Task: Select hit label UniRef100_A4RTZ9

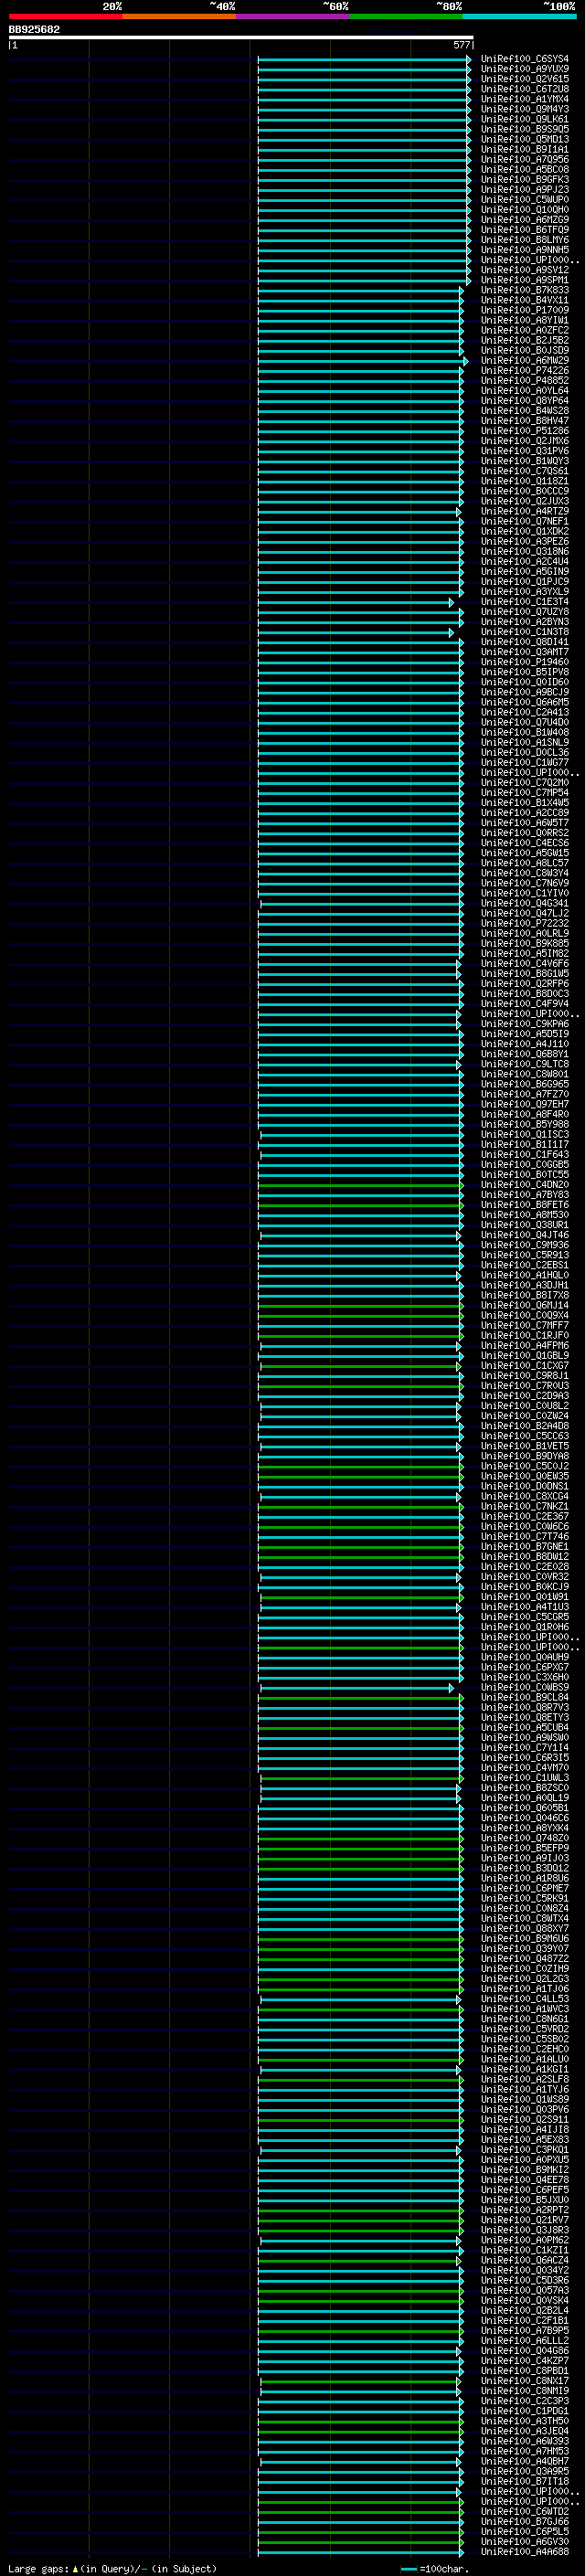Action: point(524,512)
